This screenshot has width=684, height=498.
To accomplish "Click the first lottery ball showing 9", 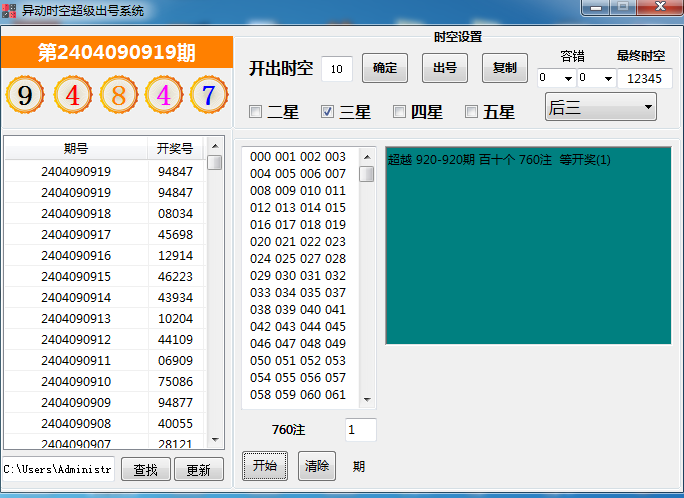I will (x=25, y=95).
